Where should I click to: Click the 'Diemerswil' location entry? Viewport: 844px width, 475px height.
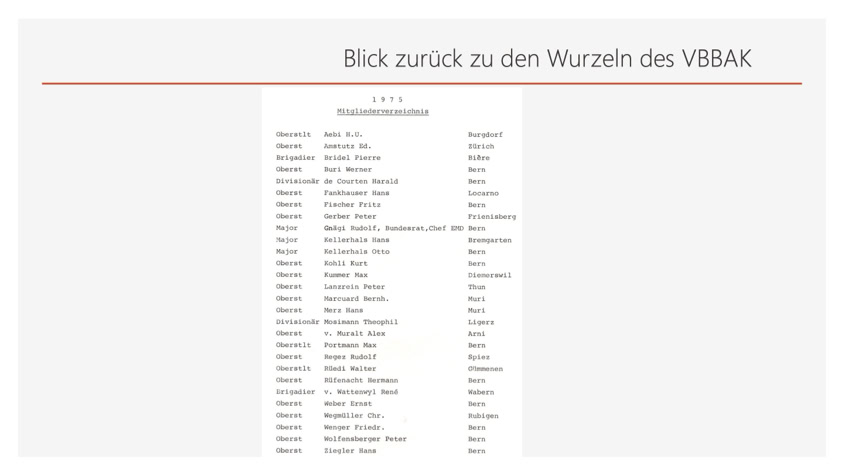(489, 275)
